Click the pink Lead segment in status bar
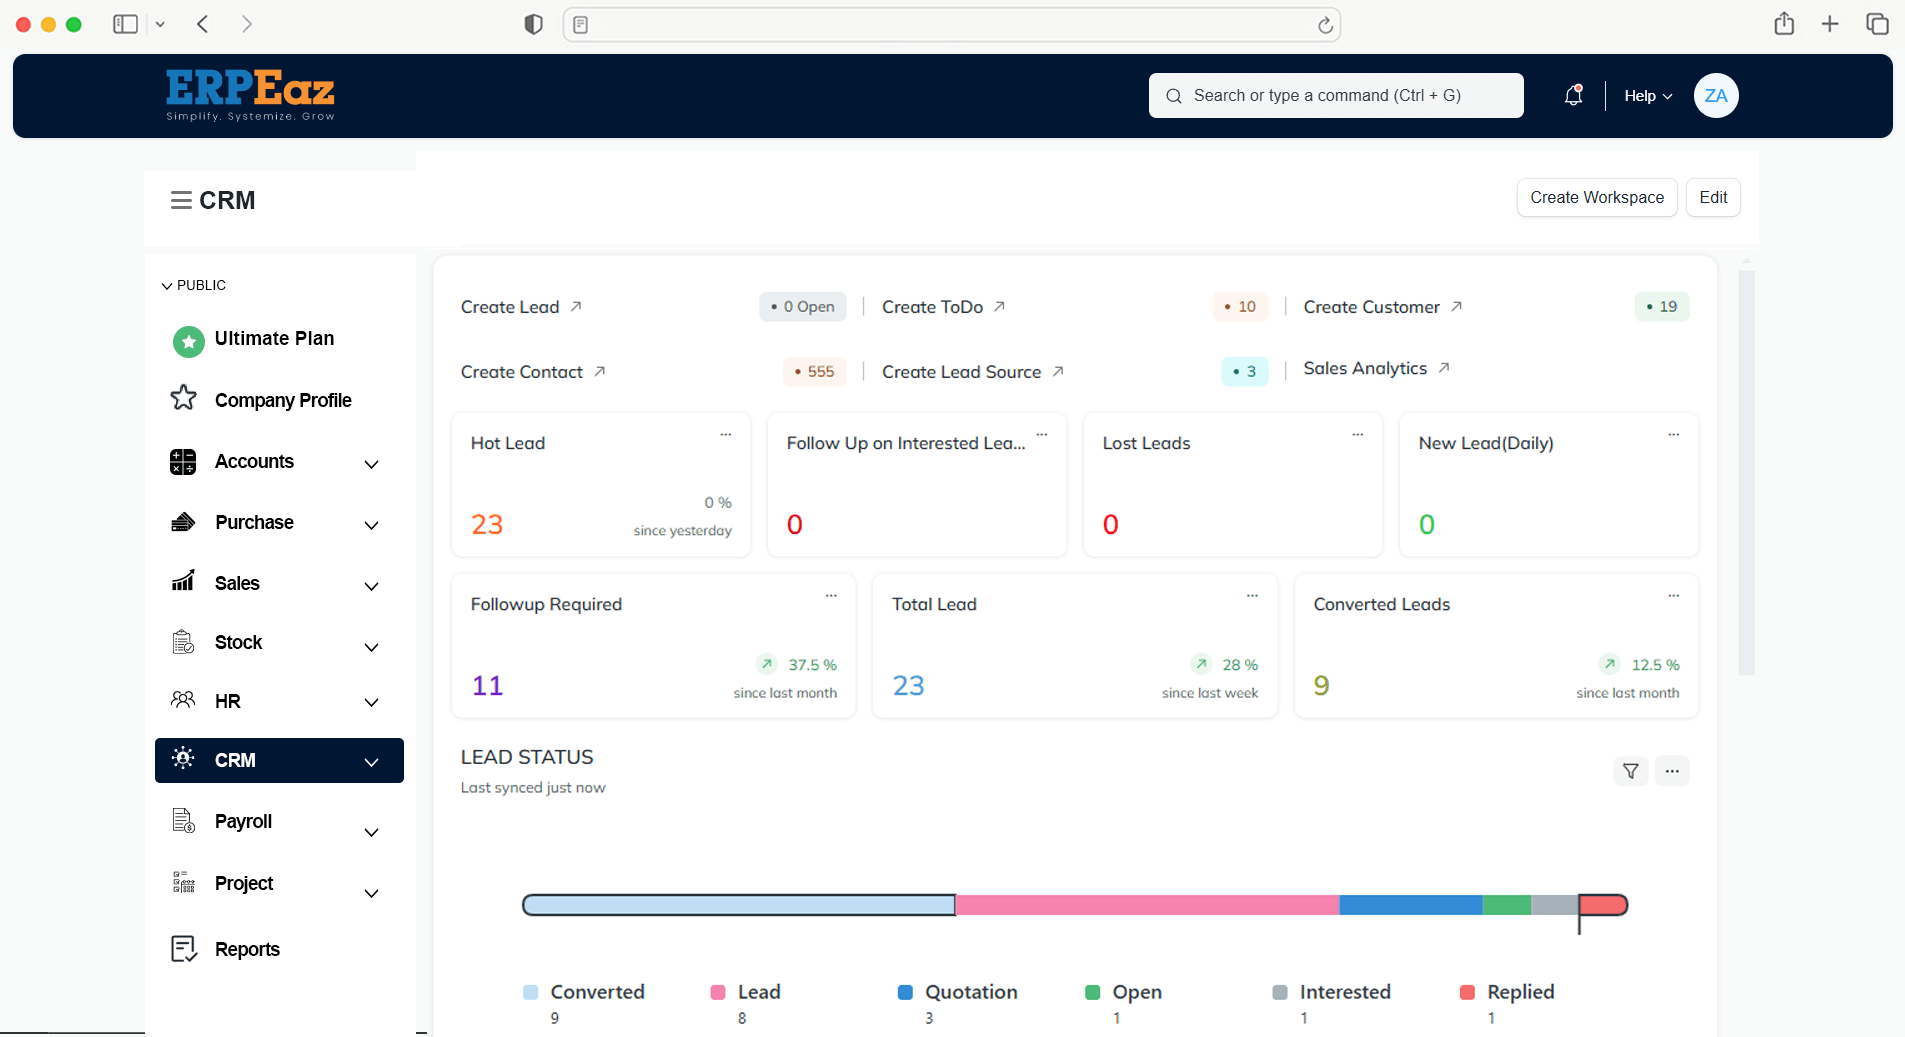The height and width of the screenshot is (1037, 1905). (1146, 905)
